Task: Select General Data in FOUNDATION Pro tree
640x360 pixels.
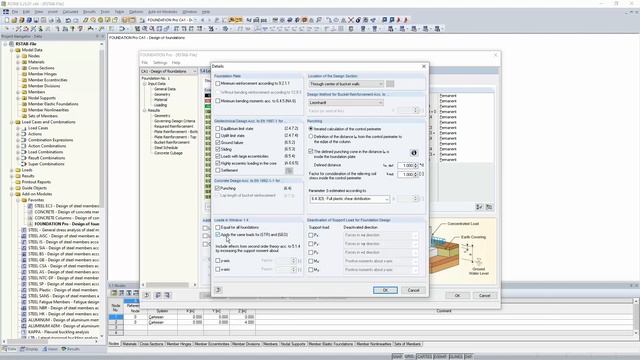Action: point(165,89)
